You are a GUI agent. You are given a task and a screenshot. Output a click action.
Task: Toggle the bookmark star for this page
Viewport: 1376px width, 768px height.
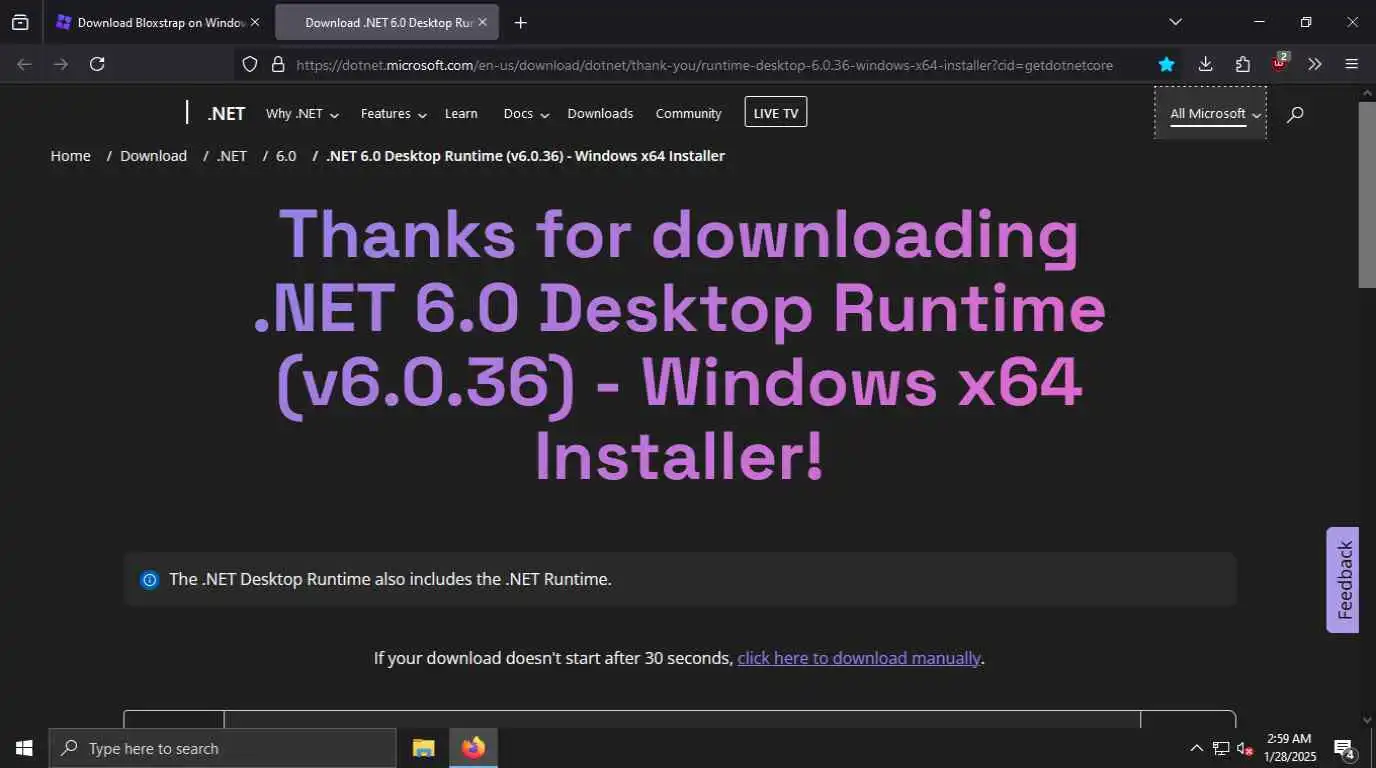pos(1166,64)
